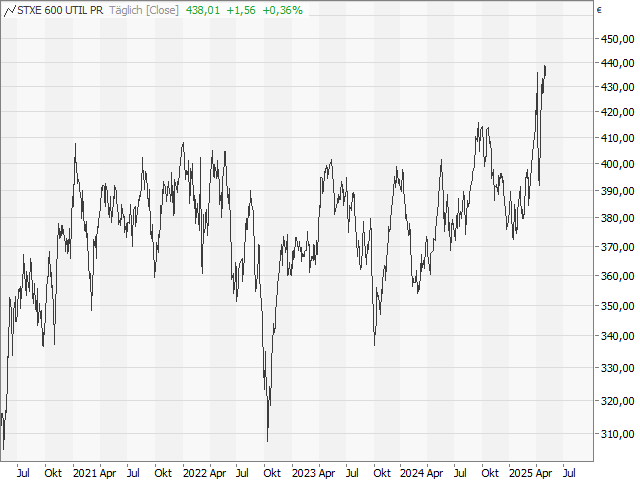
Task: Click the 330,00 price axis label
Action: tap(618, 368)
